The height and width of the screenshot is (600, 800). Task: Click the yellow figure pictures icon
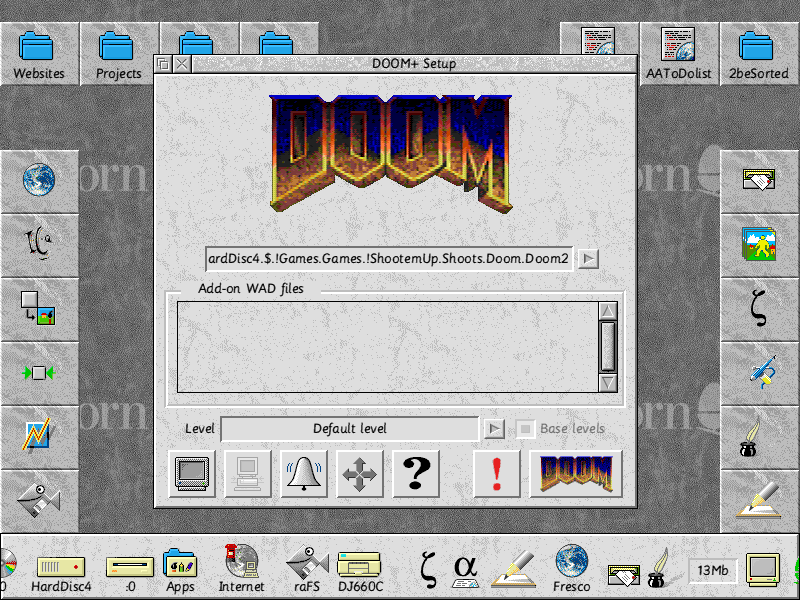point(759,244)
